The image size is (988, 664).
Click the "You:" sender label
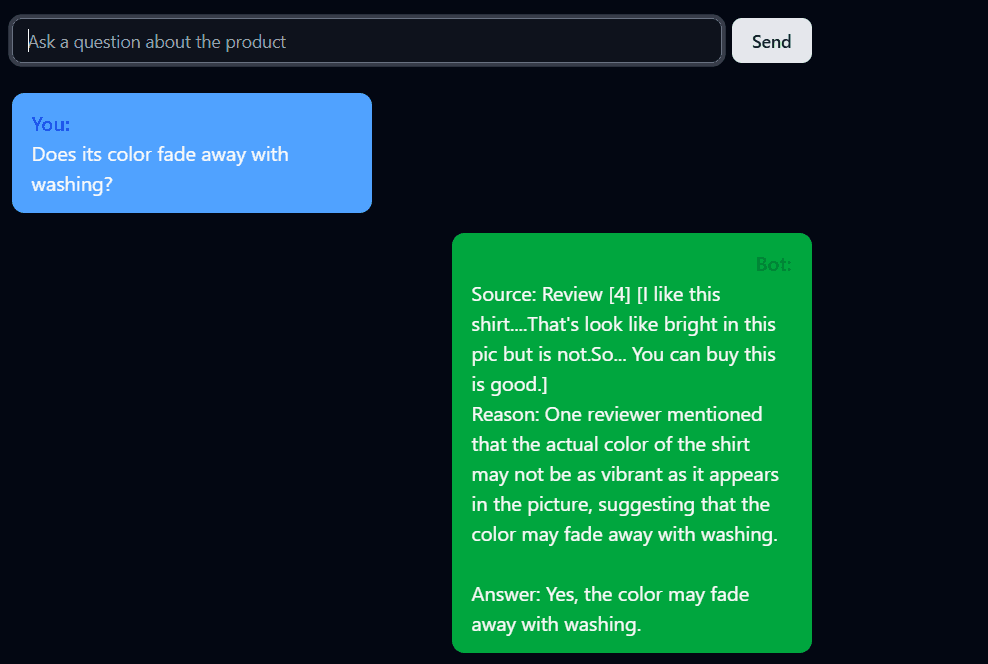(x=51, y=124)
